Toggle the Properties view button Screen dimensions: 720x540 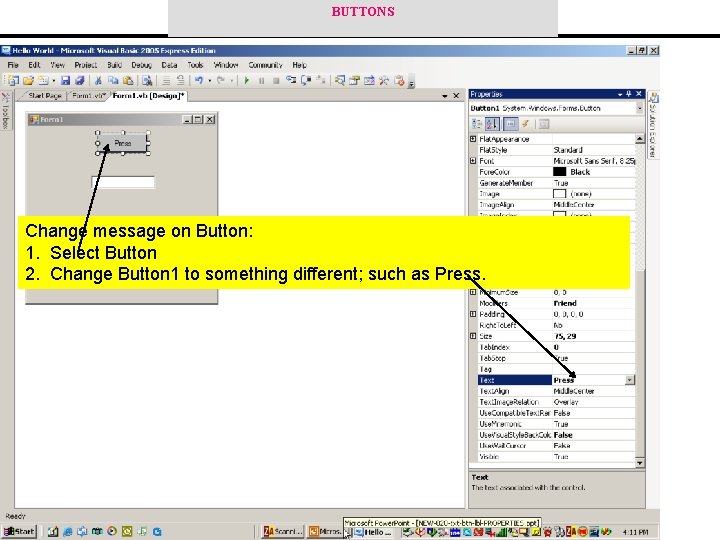510,124
